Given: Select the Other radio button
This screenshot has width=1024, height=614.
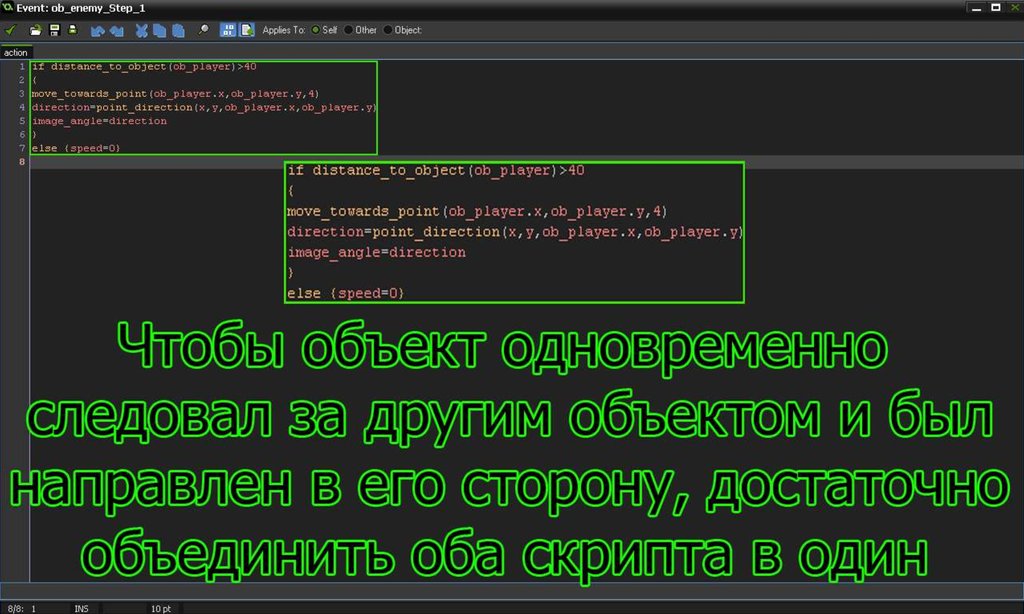Looking at the screenshot, I should 349,30.
